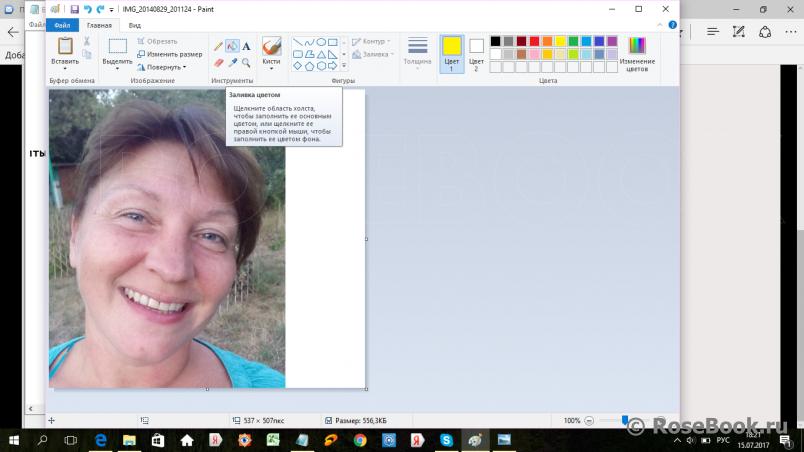This screenshot has height=452, width=804.
Task: Select the Color picker eyedropper tool
Action: (232, 62)
